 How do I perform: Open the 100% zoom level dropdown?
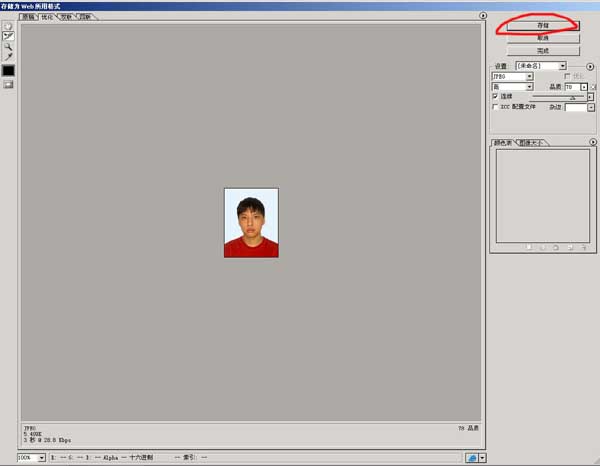[41, 457]
